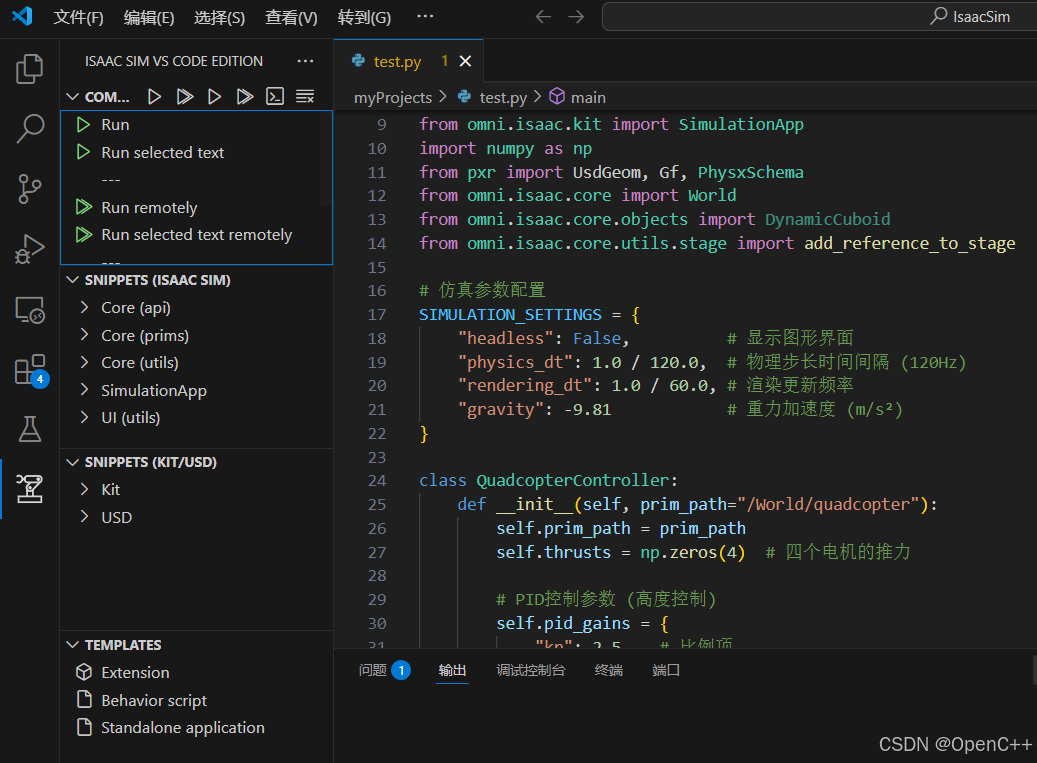Click test.py in the breadcrumb
Viewport: 1037px width, 763px height.
[503, 98]
